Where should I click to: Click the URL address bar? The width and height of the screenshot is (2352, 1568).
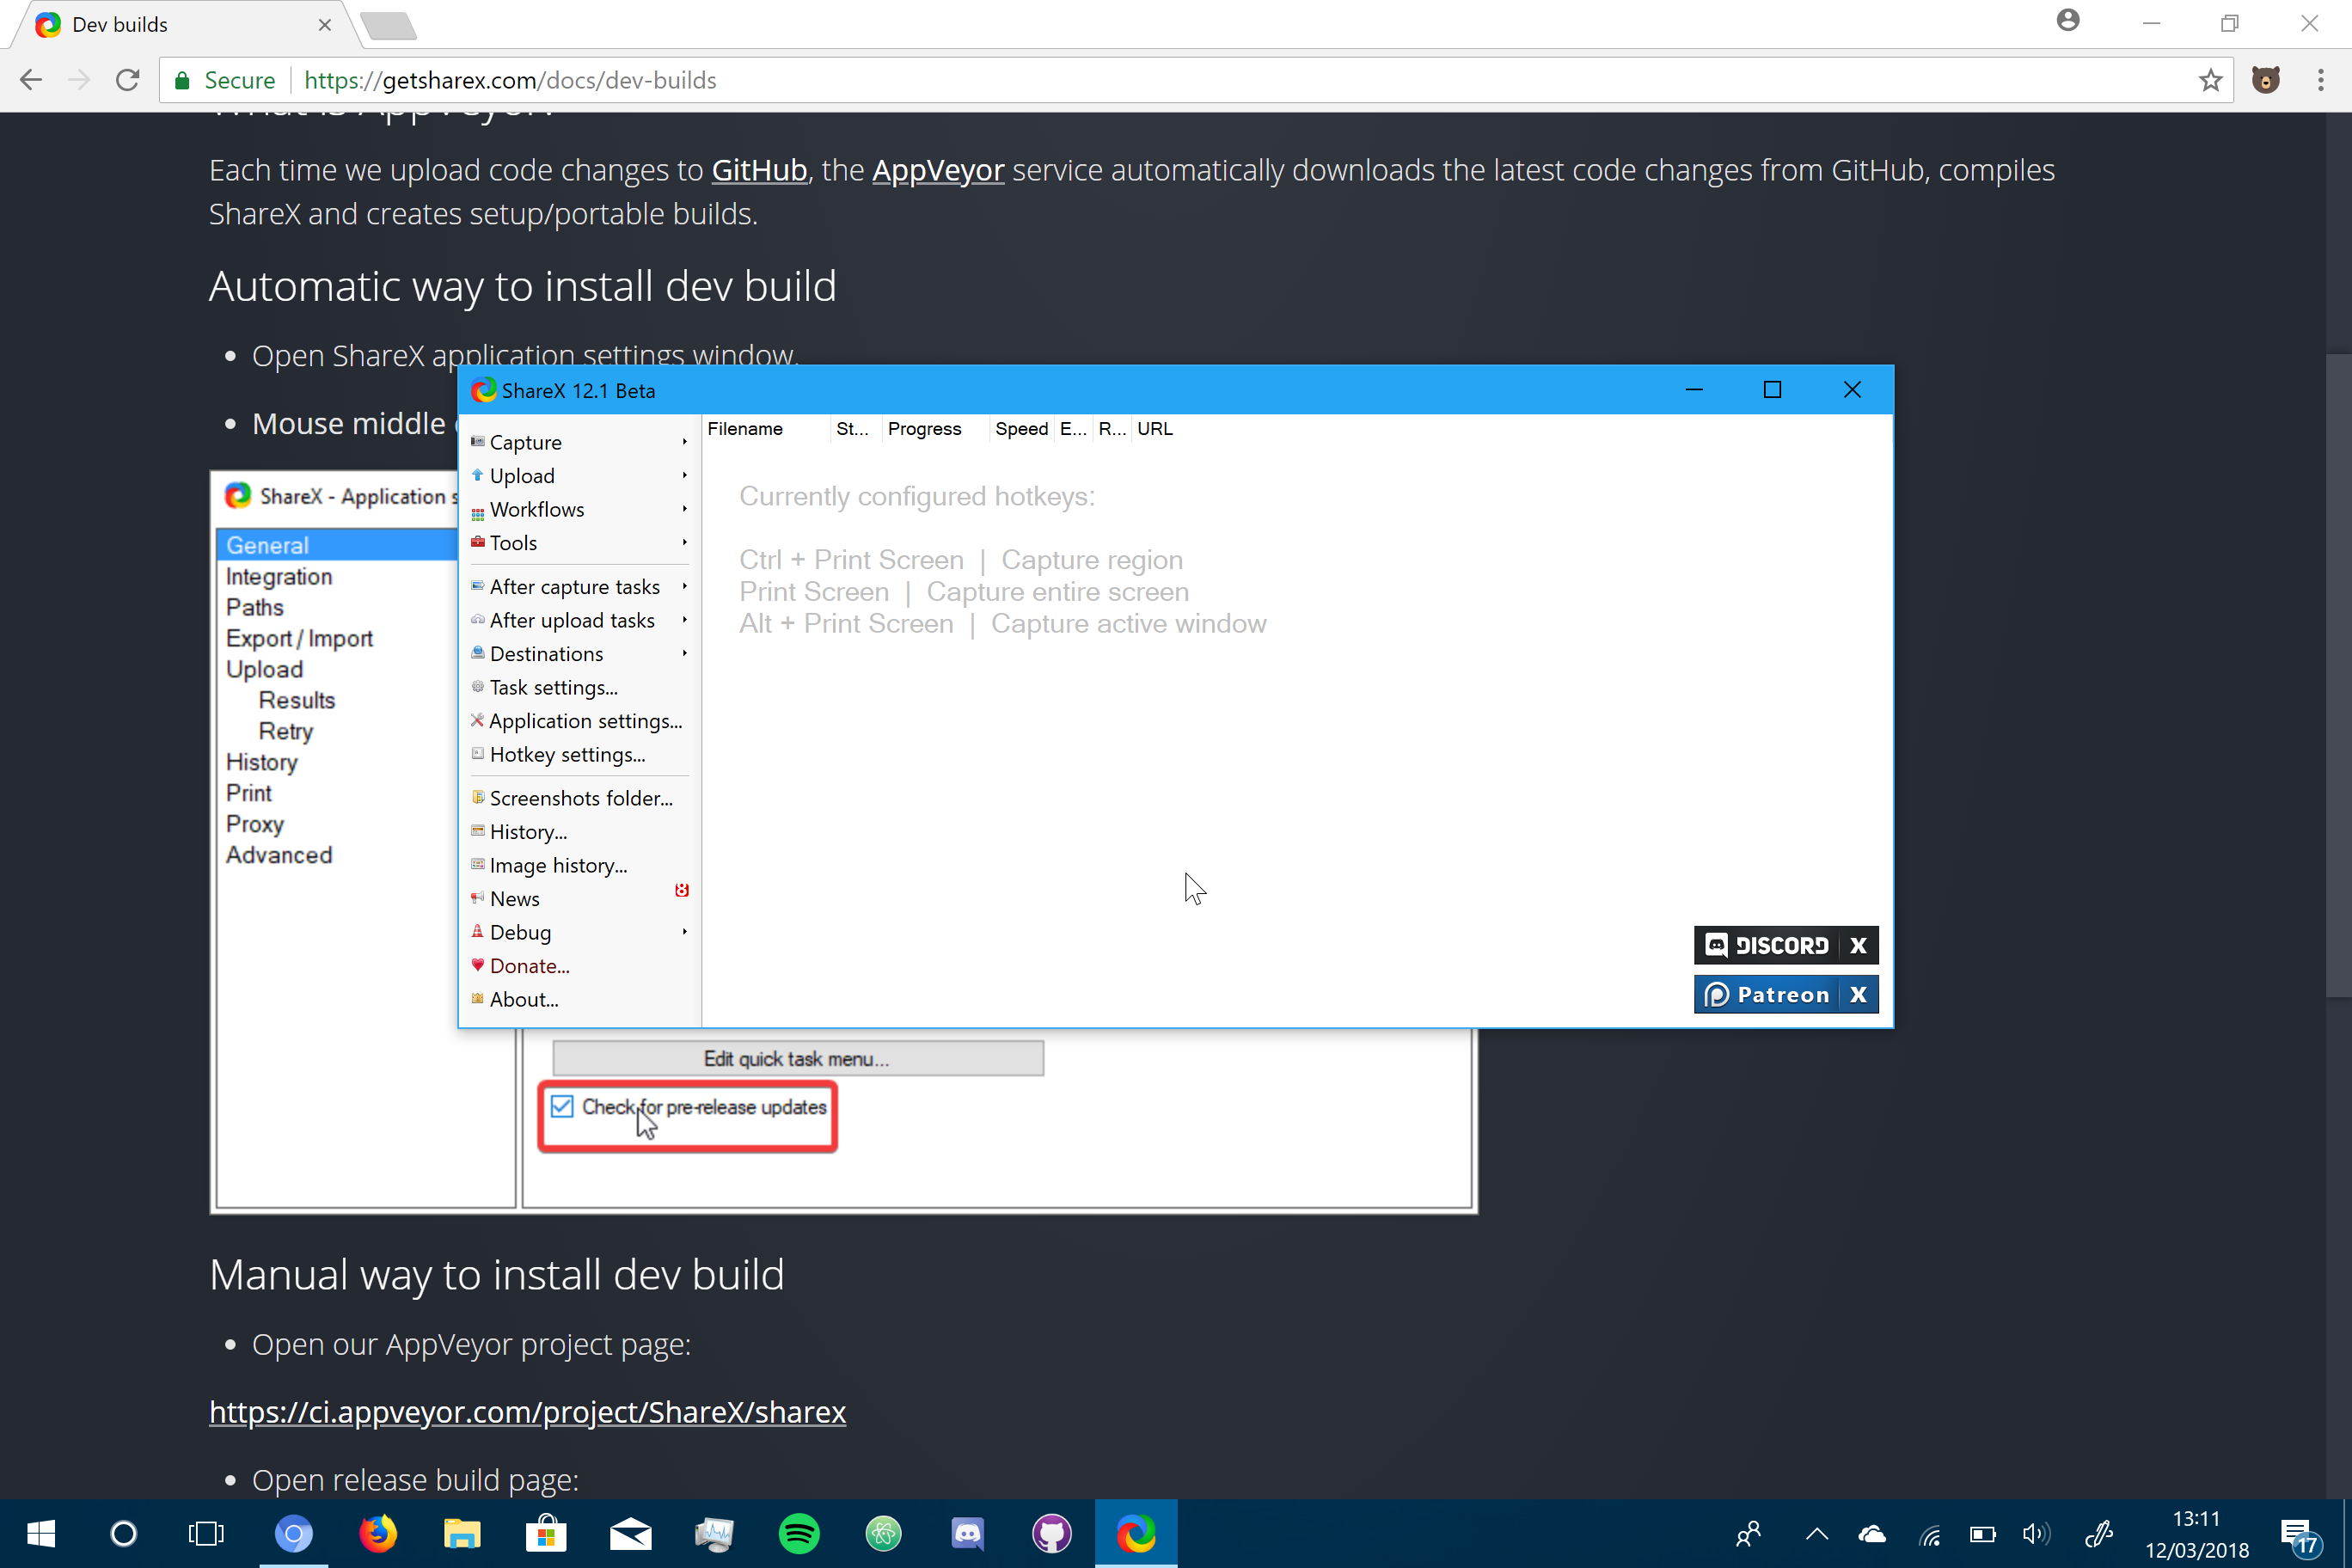click(x=1195, y=80)
